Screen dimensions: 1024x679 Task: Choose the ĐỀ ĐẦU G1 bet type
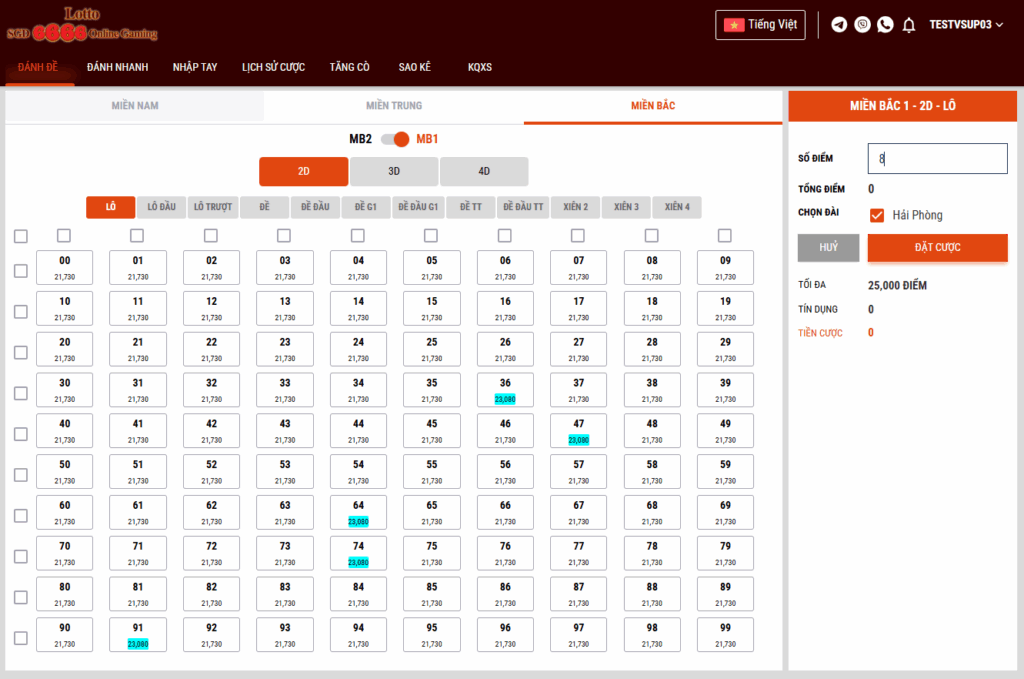coord(418,207)
